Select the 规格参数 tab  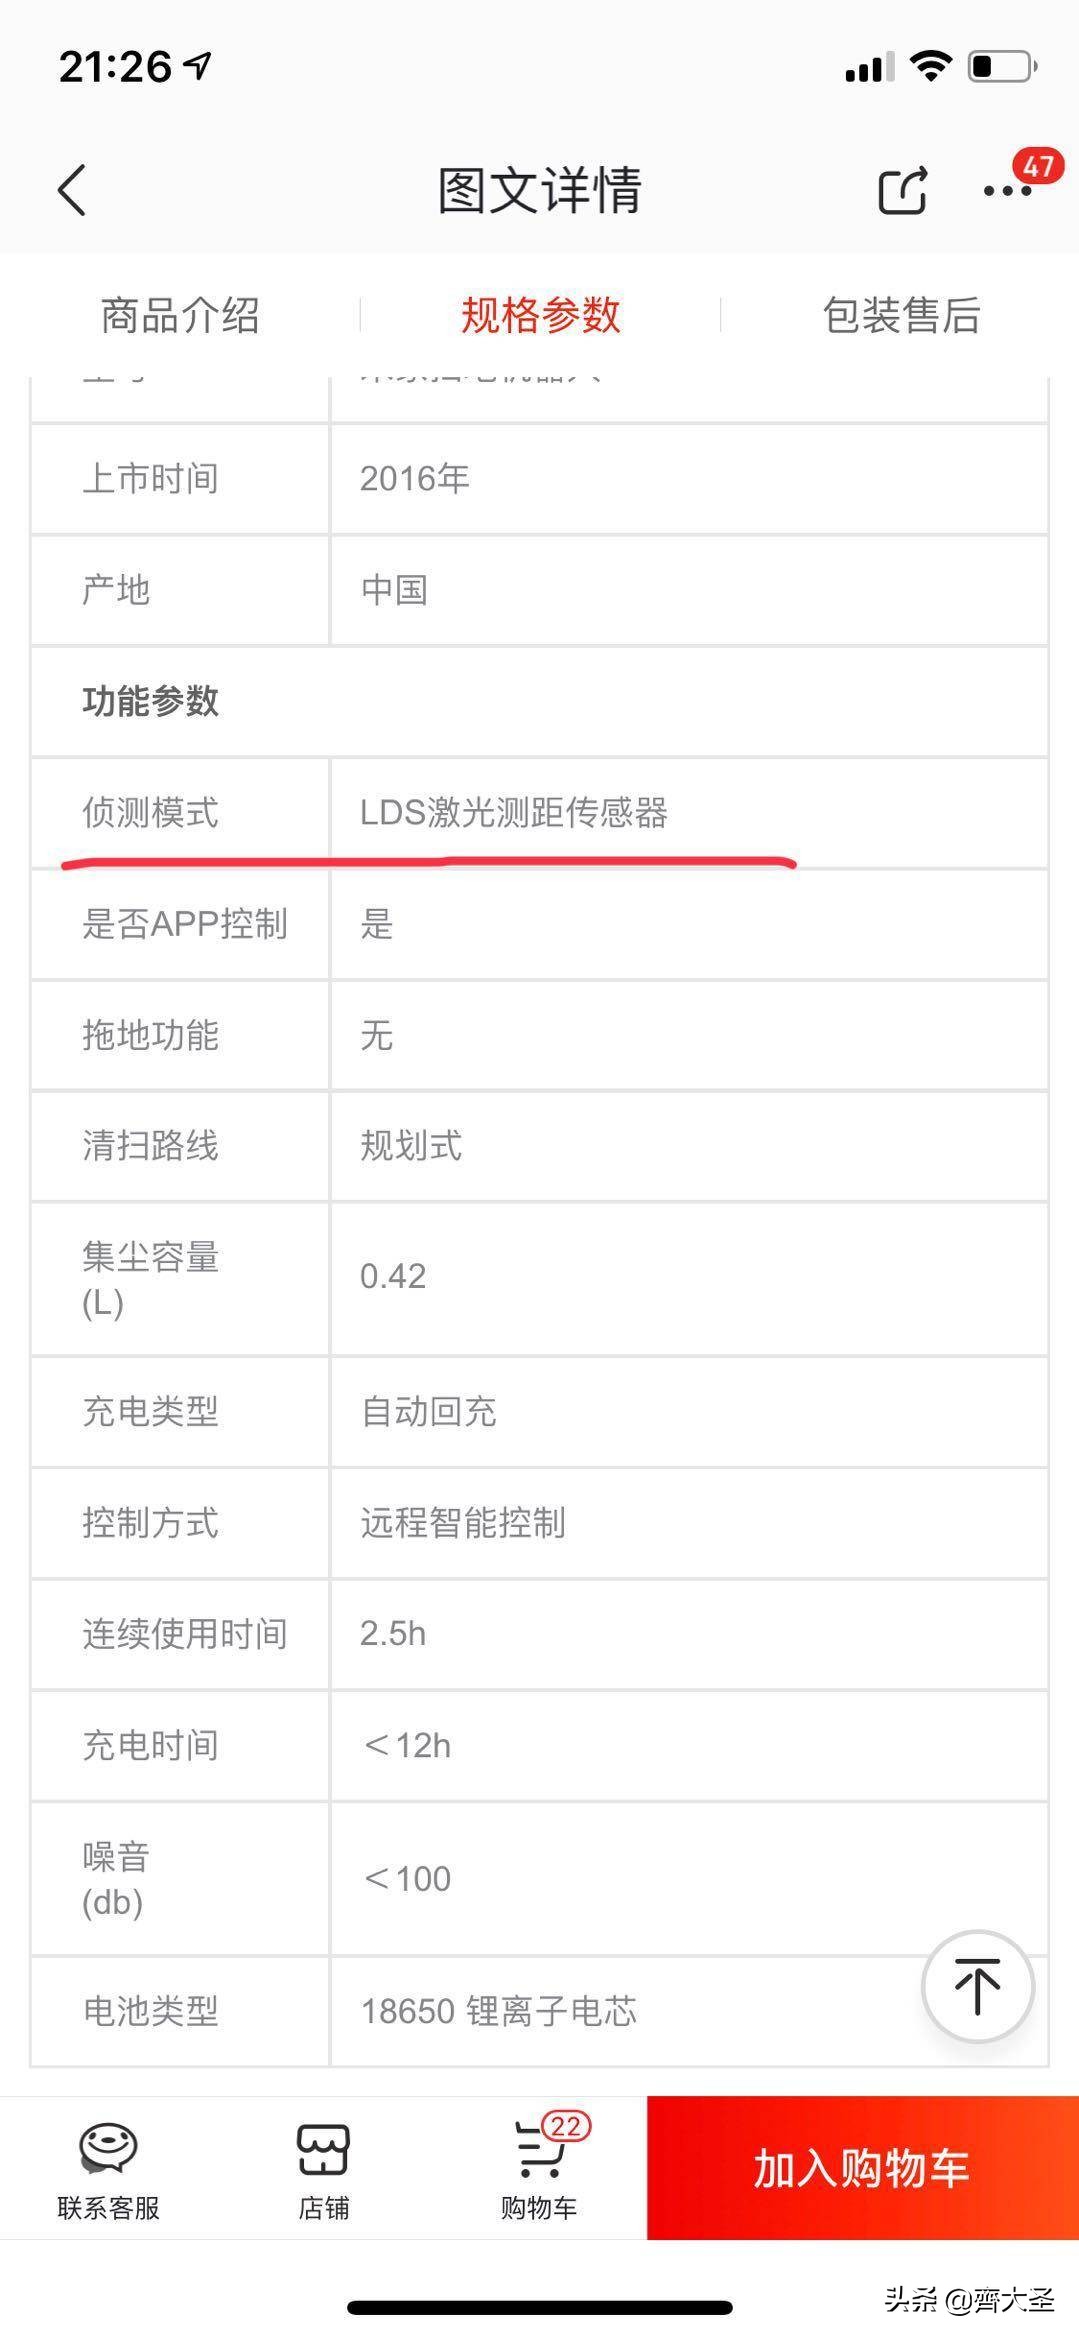click(540, 315)
